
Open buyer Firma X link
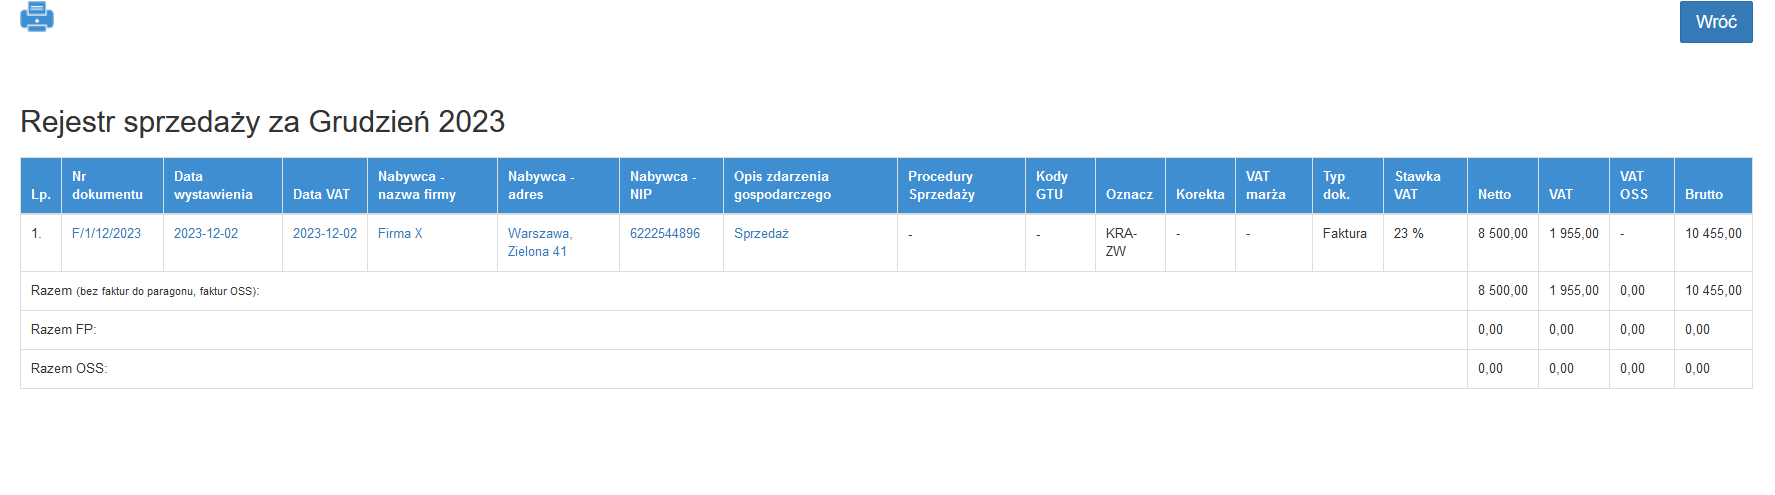coord(400,233)
